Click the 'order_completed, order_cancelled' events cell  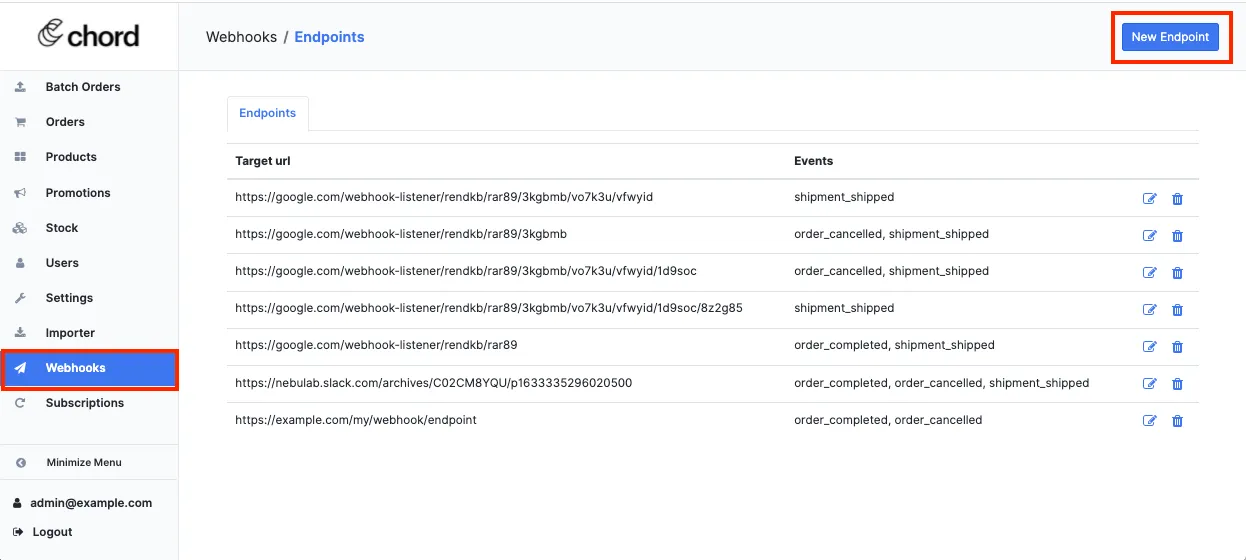tap(888, 420)
